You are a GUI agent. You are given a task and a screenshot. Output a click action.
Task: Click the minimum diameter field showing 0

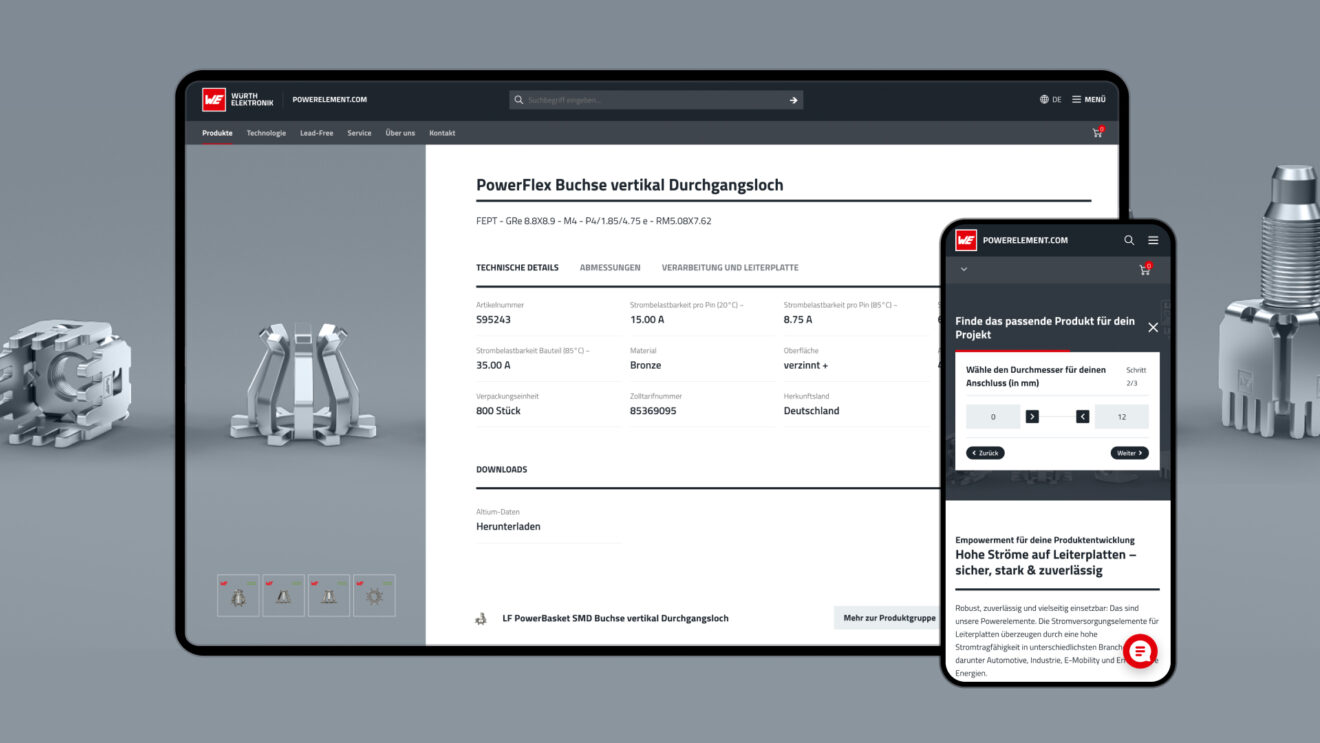click(x=993, y=417)
